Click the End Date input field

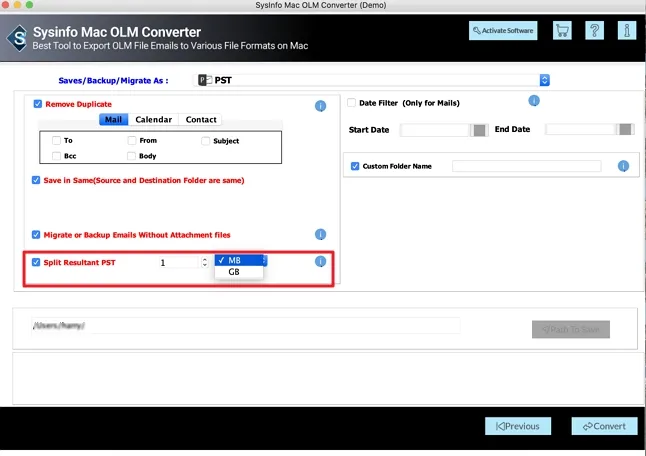click(x=580, y=129)
